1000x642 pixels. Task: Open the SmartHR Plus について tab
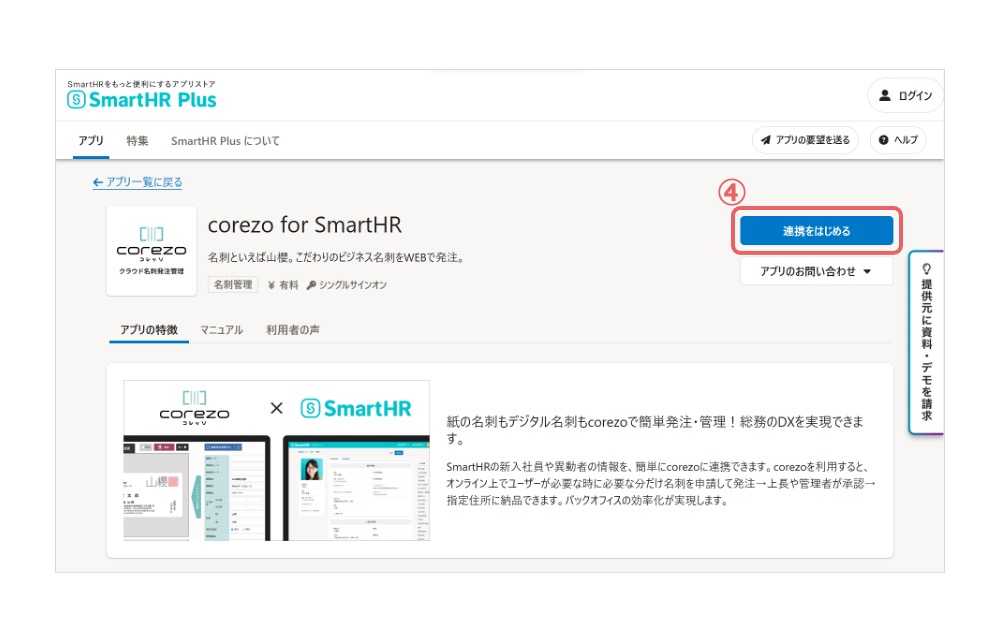click(225, 140)
